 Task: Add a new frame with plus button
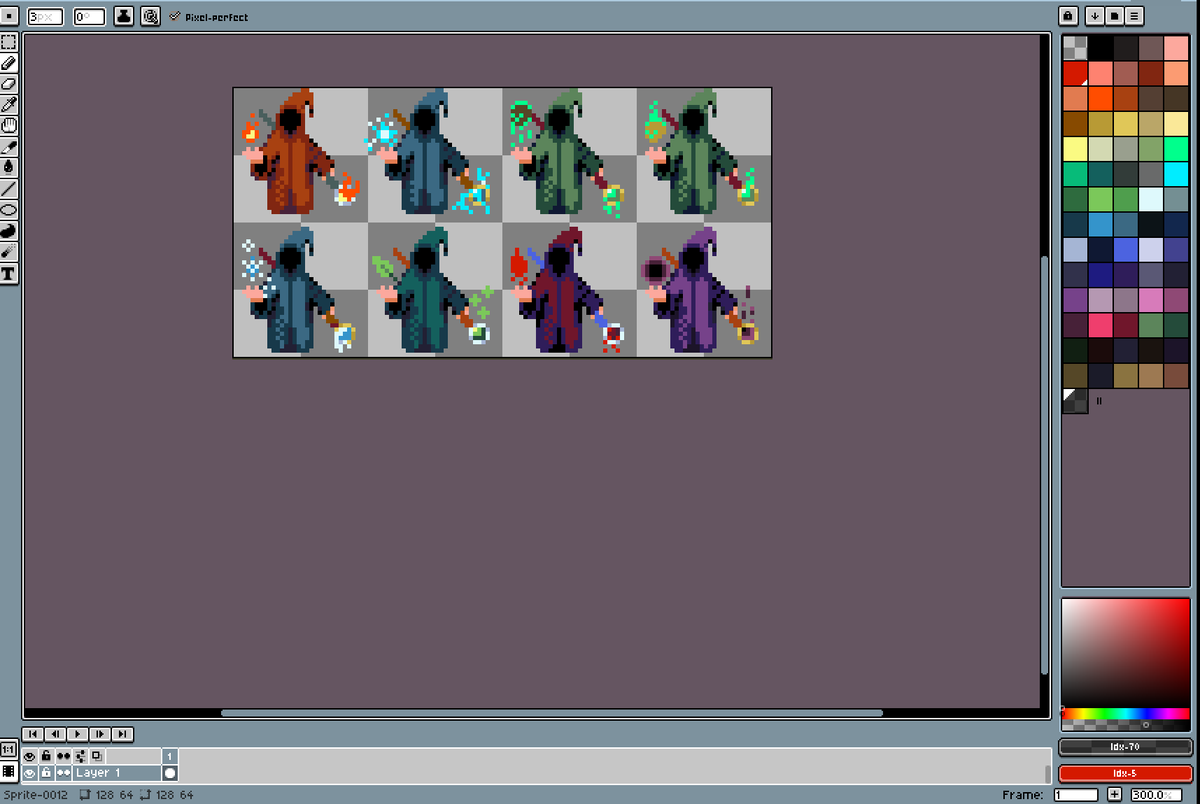pos(1114,795)
